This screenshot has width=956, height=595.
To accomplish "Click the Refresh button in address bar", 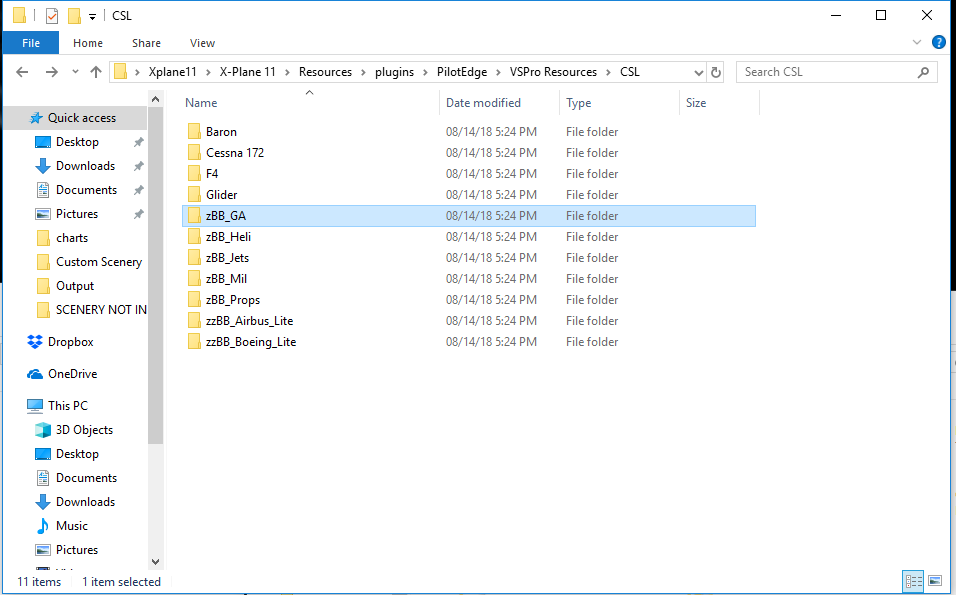I will pyautogui.click(x=716, y=72).
